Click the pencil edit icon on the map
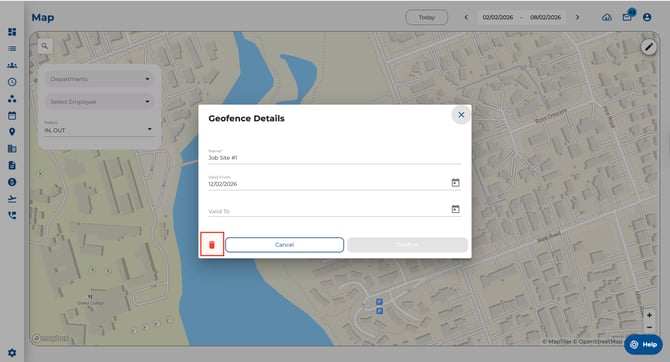Screen dimensions: 670x362 tap(649, 47)
